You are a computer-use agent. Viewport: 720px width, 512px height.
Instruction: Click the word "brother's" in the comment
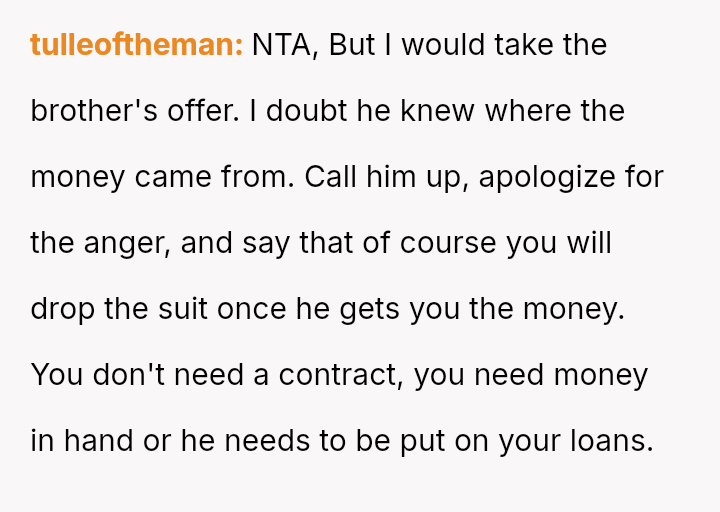(x=94, y=111)
